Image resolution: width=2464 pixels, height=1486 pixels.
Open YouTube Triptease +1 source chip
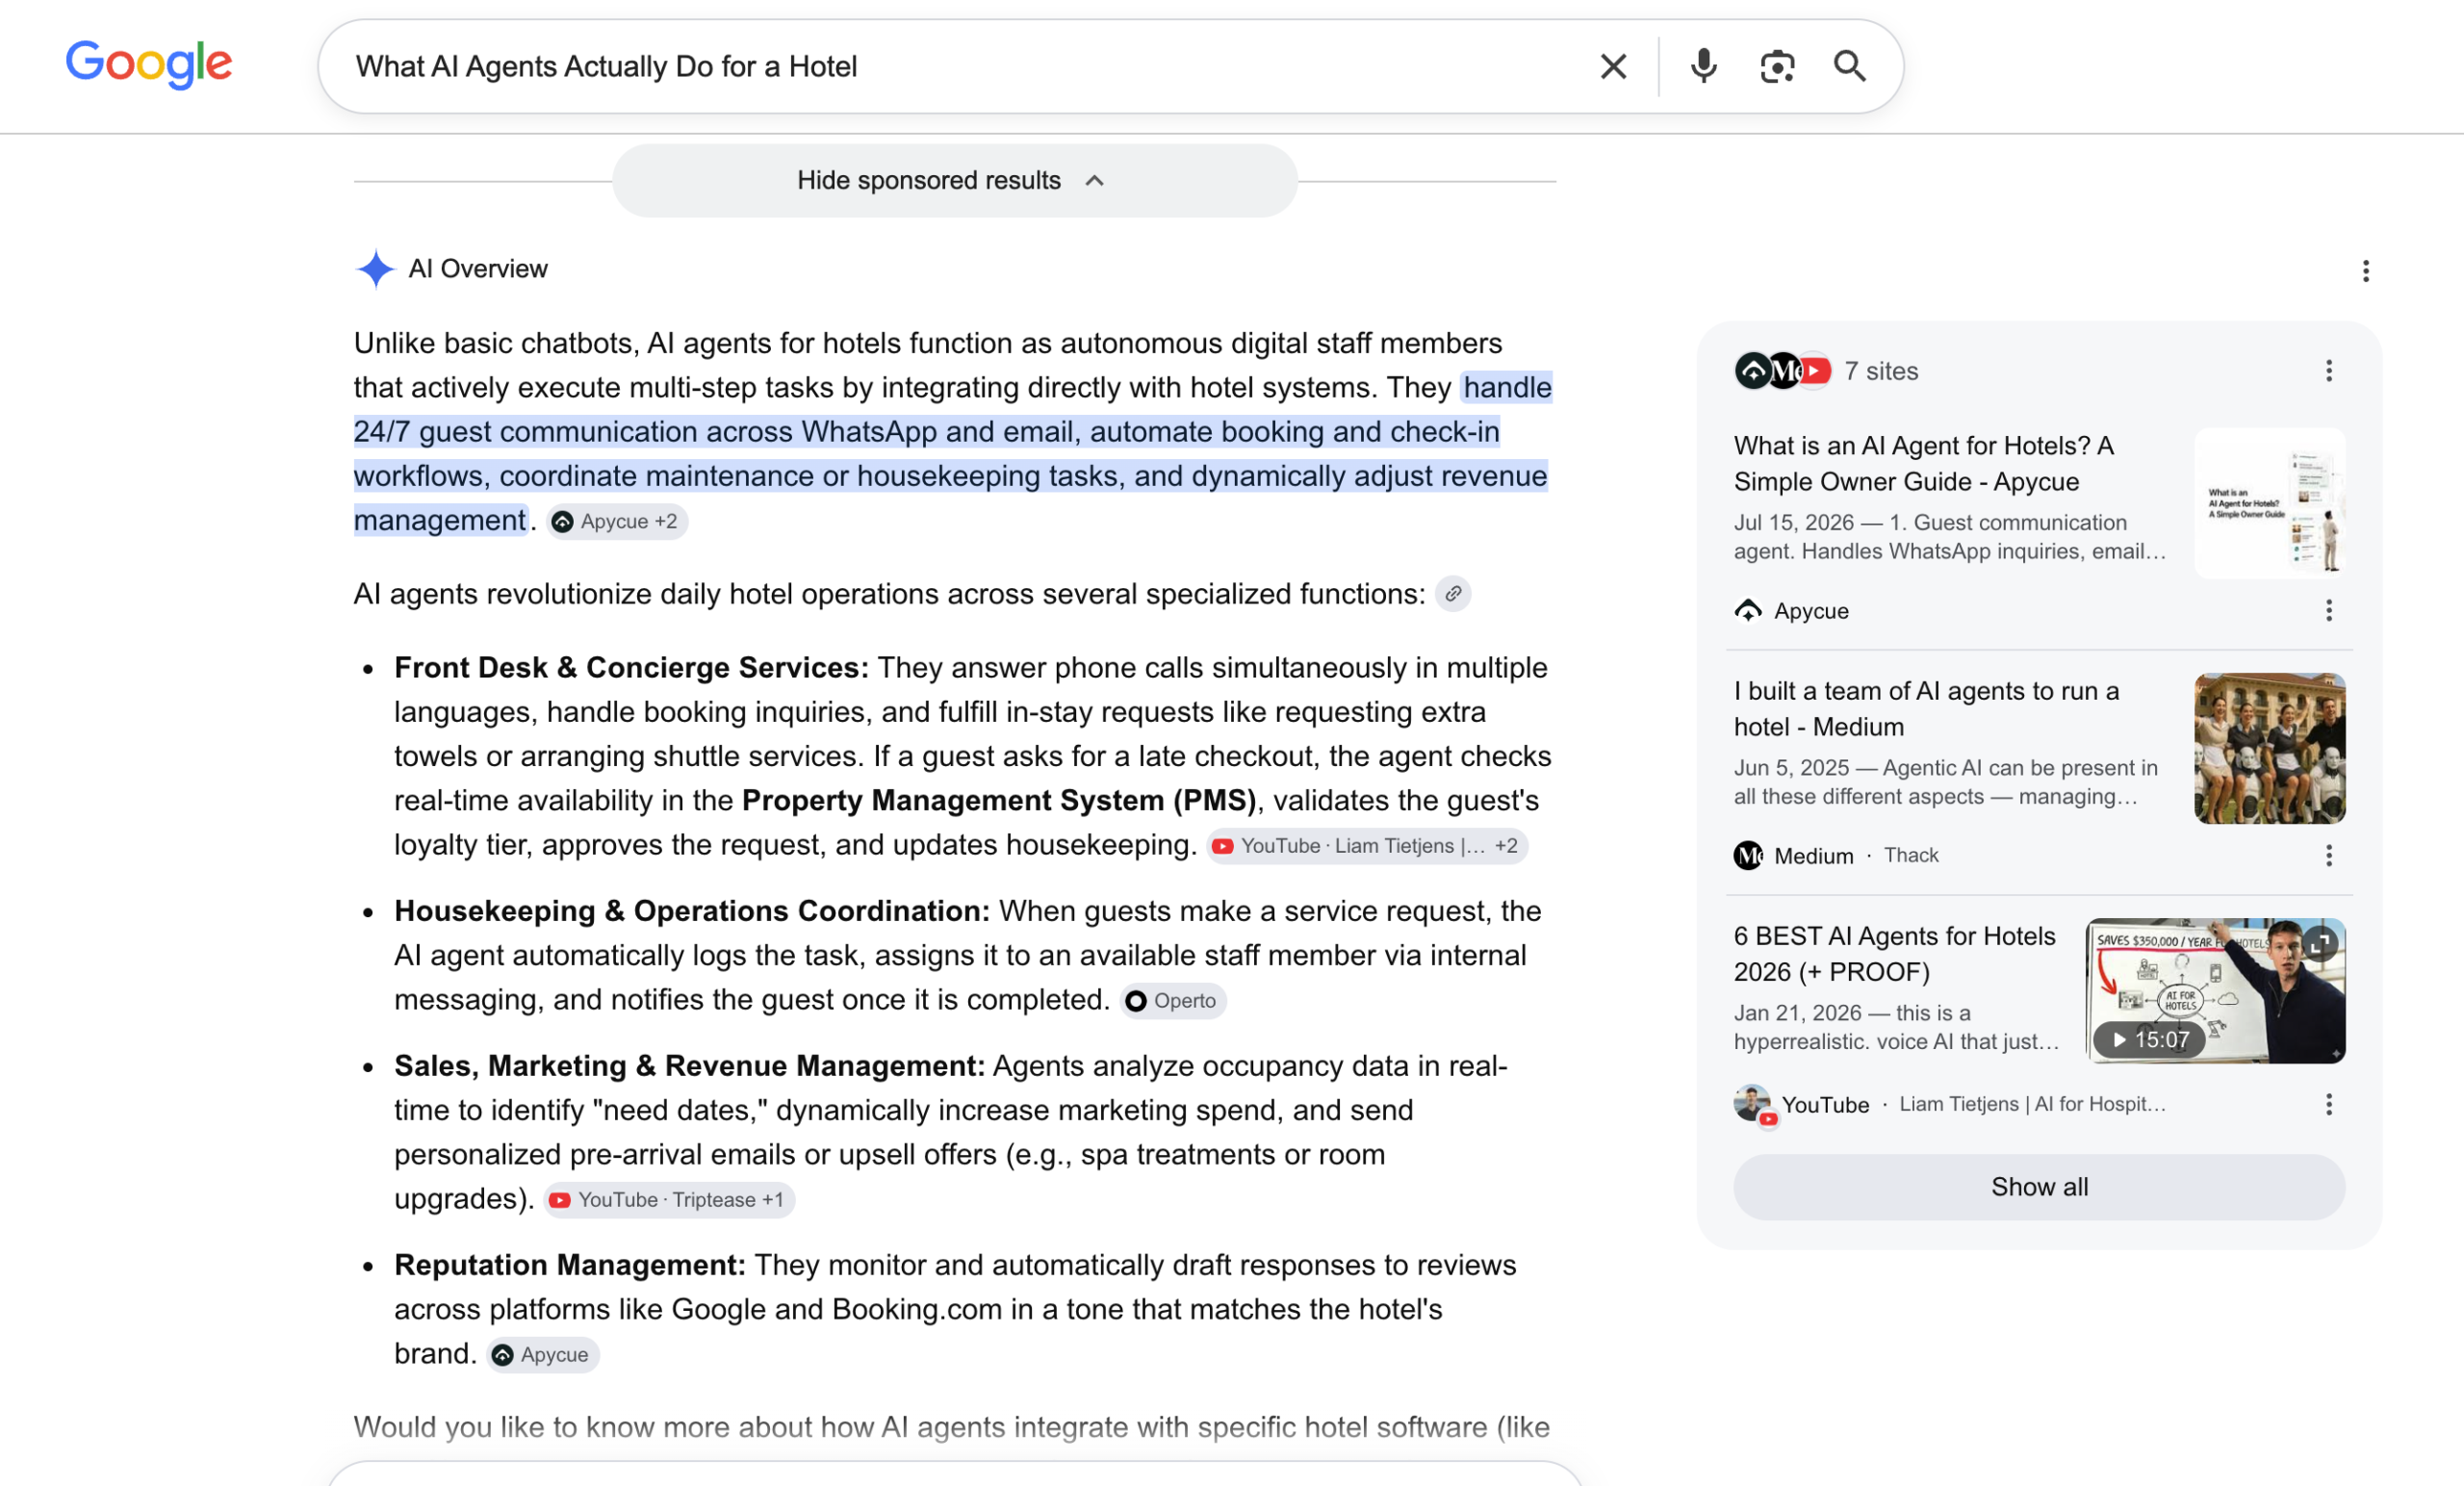pyautogui.click(x=669, y=1200)
